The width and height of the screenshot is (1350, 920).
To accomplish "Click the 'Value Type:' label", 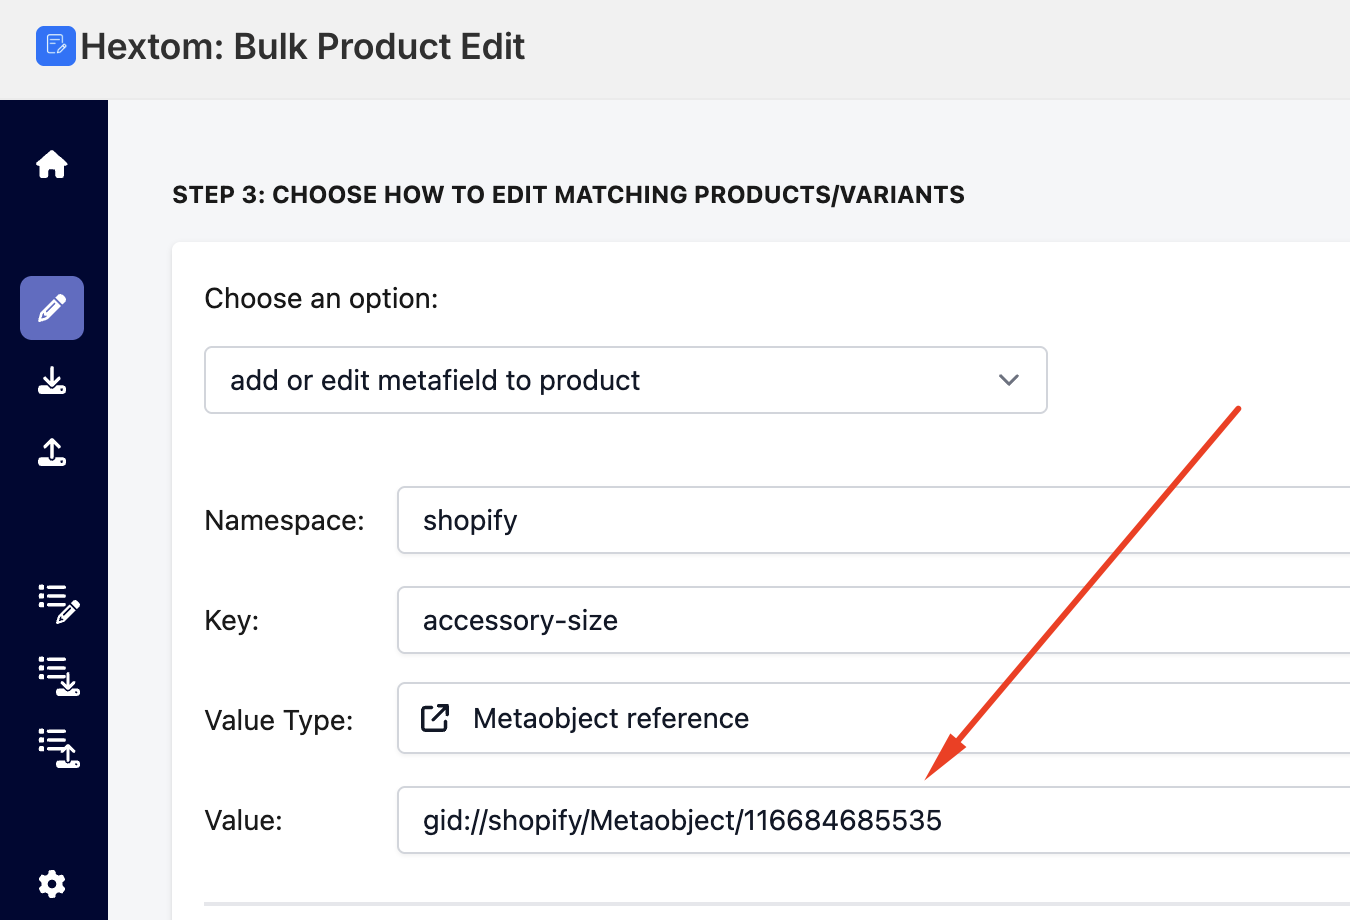I will pyautogui.click(x=278, y=720).
